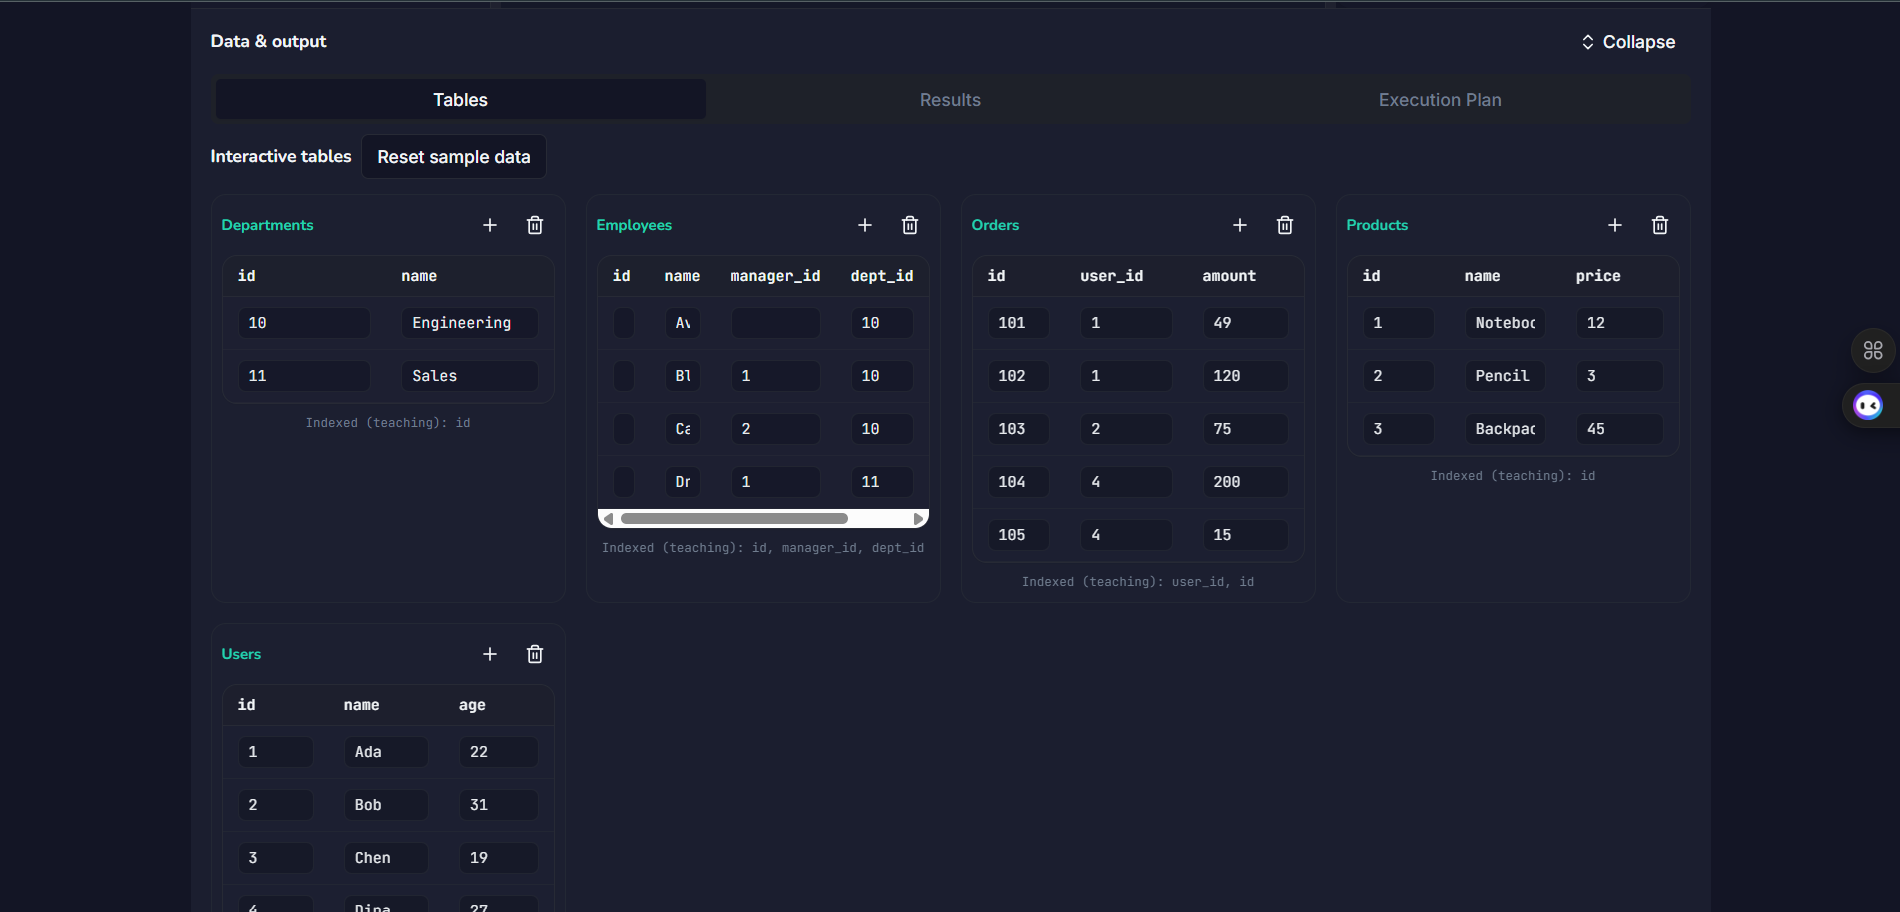Edit Orders amount field 49

click(x=1245, y=323)
